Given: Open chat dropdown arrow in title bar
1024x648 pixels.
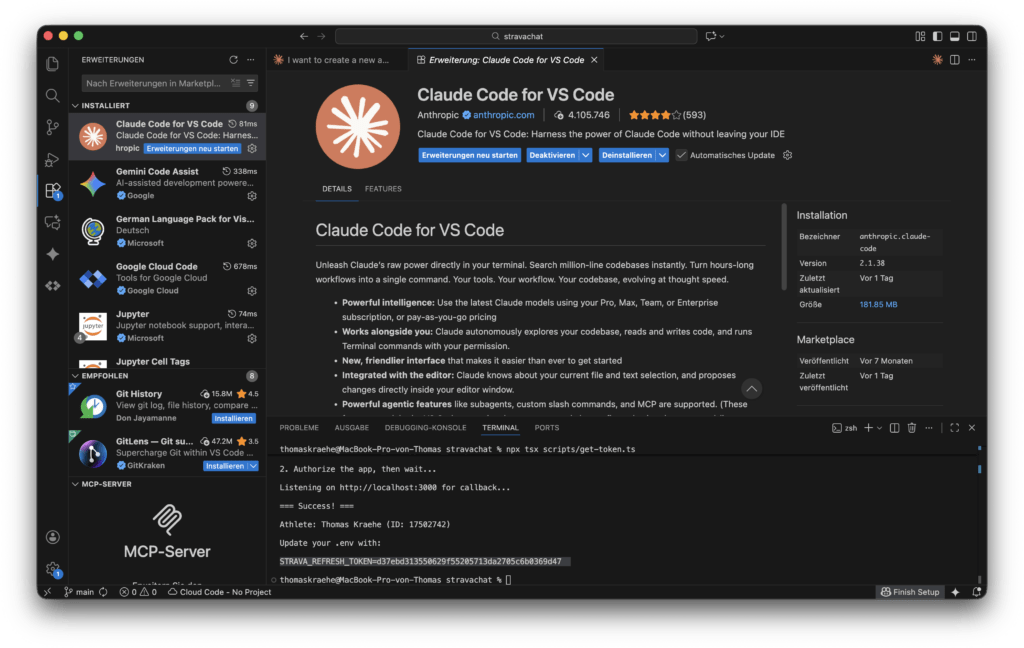Looking at the screenshot, I should coord(722,36).
